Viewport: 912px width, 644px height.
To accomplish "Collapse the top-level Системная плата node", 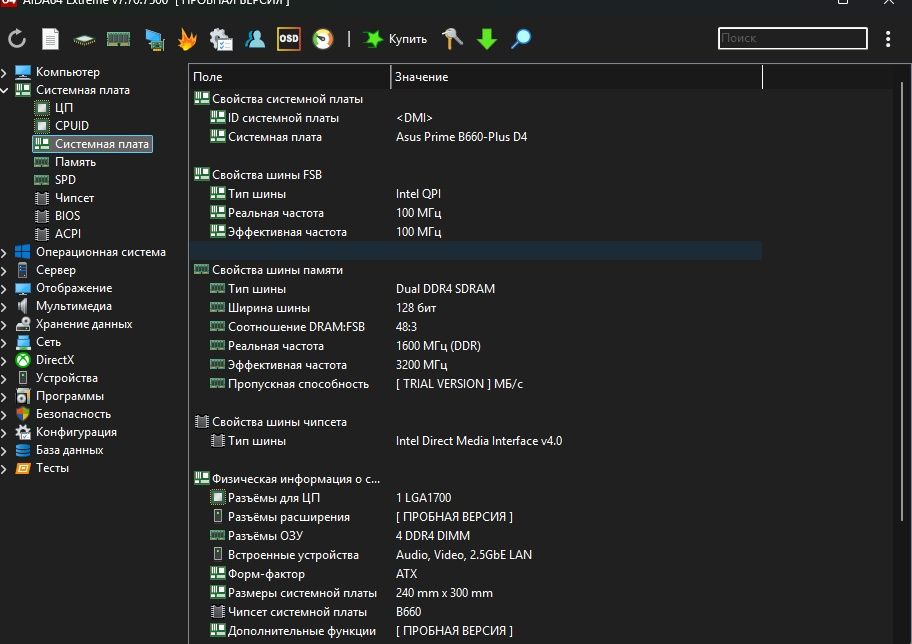I will pyautogui.click(x=4, y=90).
